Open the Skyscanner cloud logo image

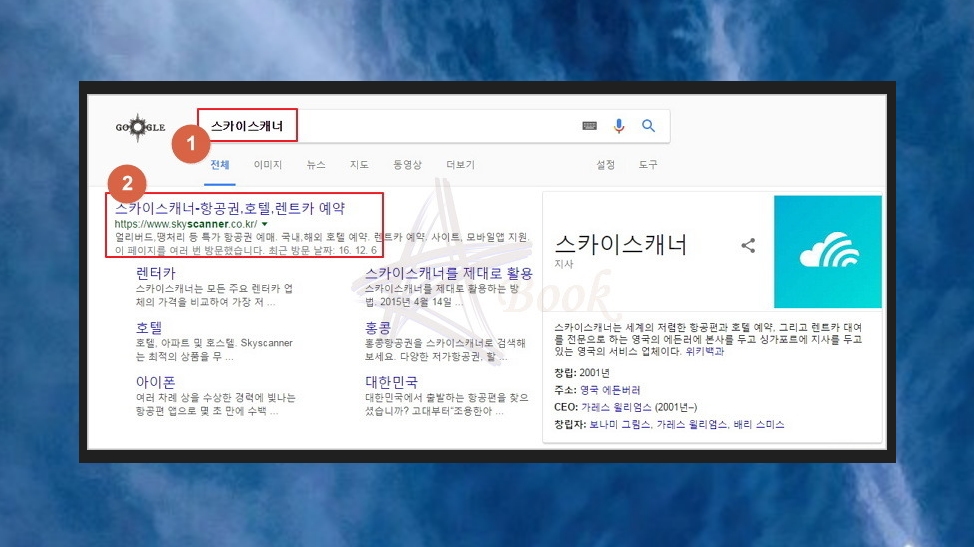click(827, 251)
